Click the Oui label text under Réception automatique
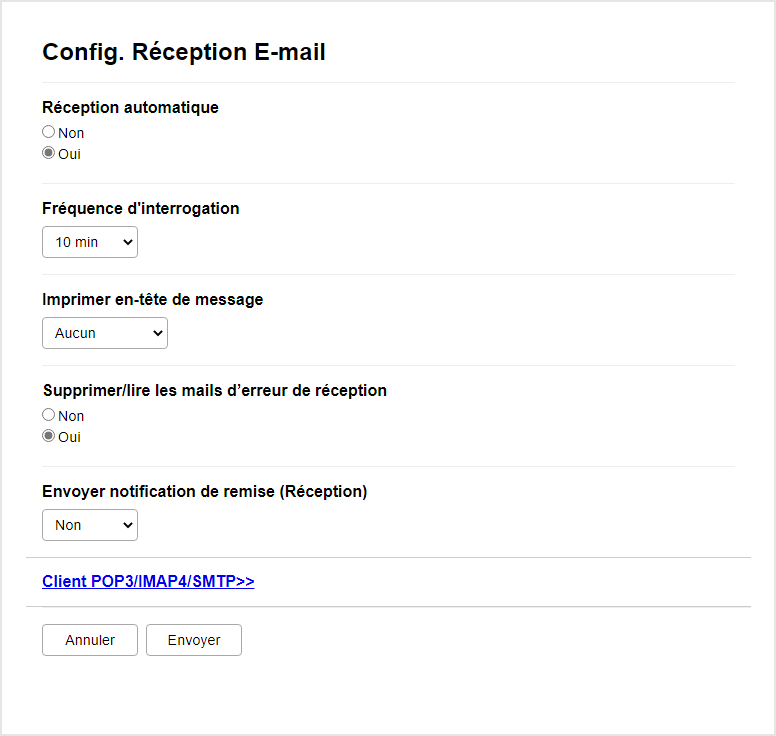Viewport: 776px width, 736px height. pos(69,154)
